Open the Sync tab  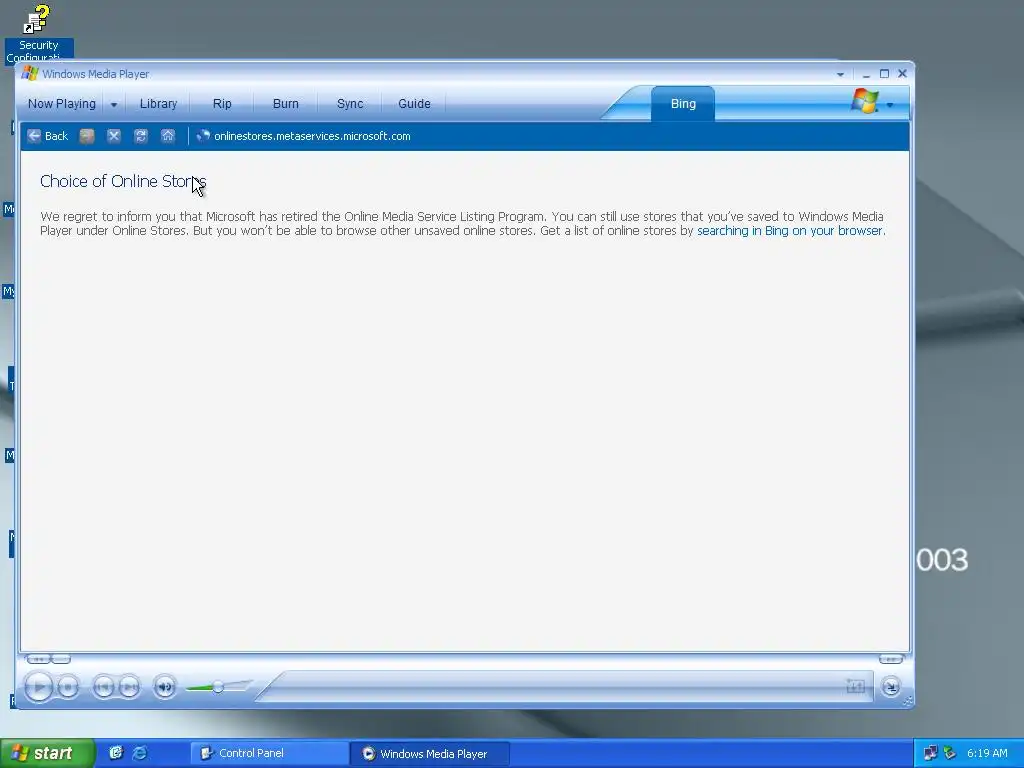(350, 104)
